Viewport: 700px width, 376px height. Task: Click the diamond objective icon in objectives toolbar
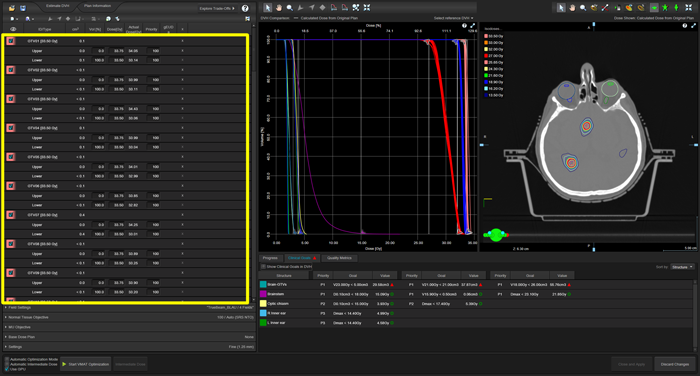click(x=68, y=19)
